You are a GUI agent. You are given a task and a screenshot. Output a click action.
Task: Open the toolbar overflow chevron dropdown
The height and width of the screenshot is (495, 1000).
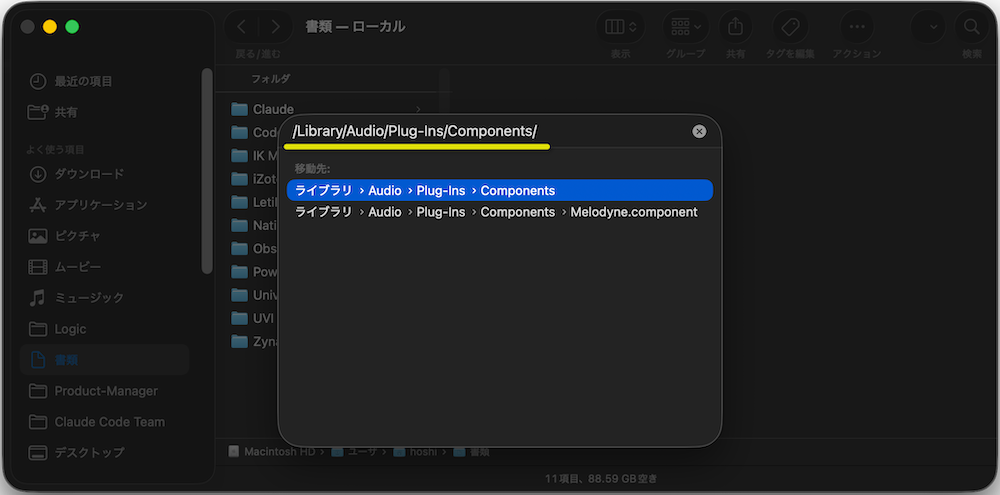click(933, 27)
